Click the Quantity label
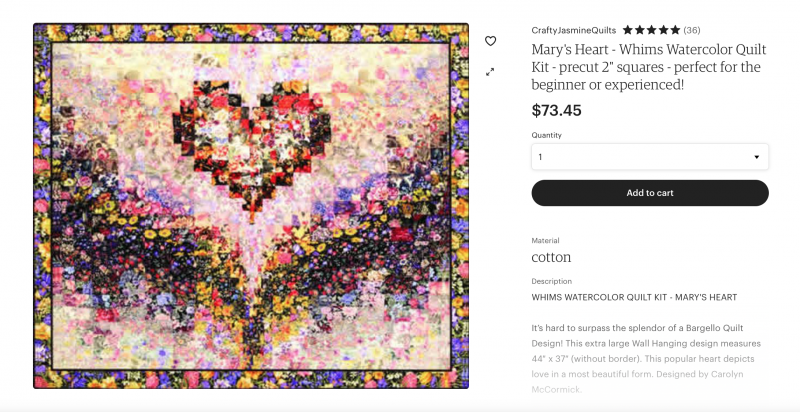The image size is (800, 412). (546, 135)
